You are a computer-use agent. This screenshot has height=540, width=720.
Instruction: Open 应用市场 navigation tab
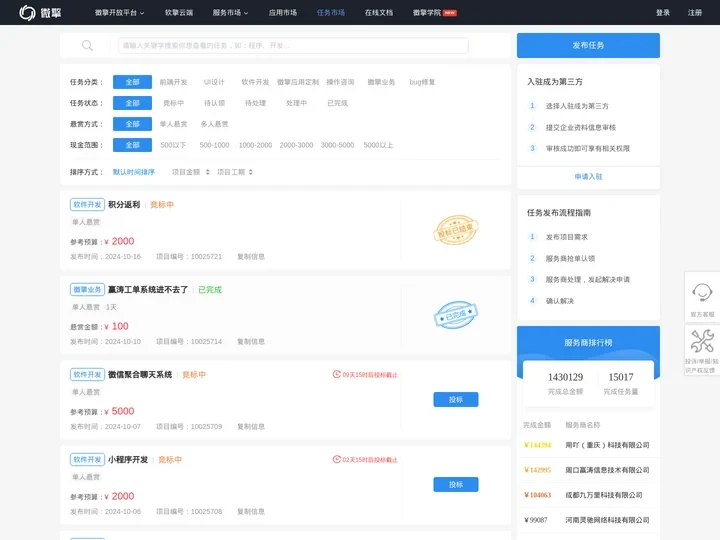click(283, 13)
